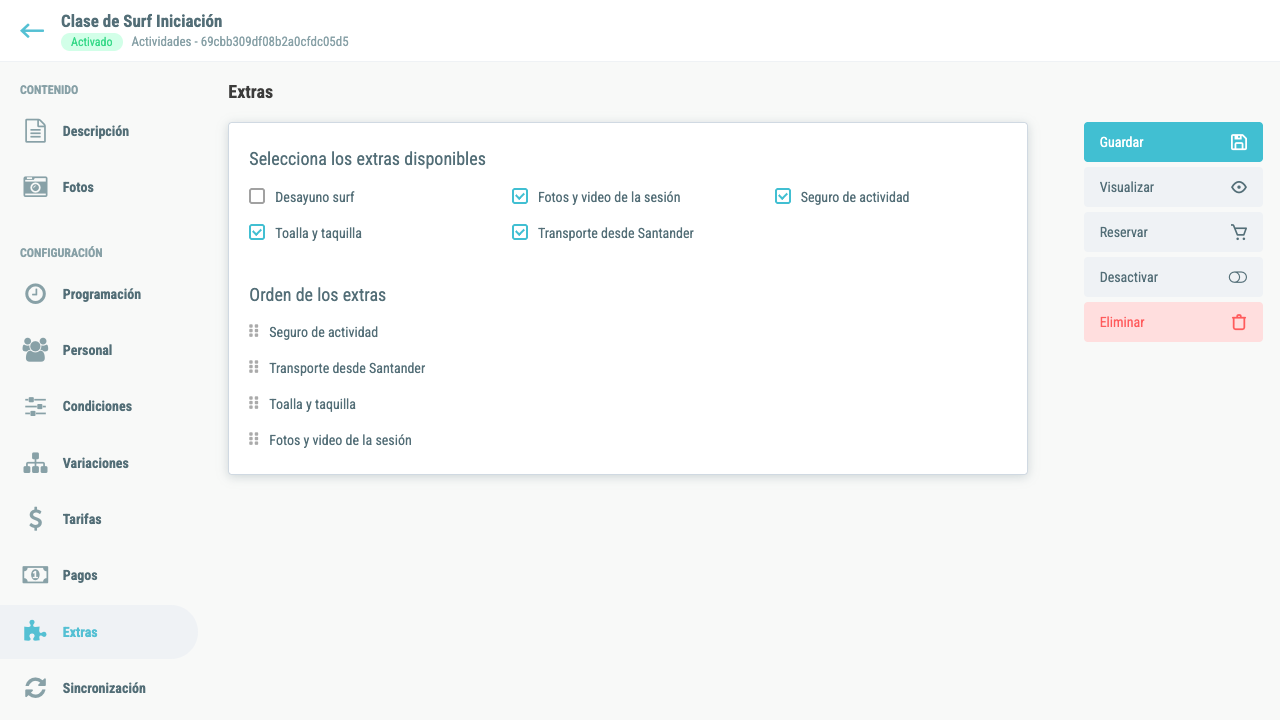
Task: Click the shopping cart icon on Reservar
Action: [x=1239, y=232]
